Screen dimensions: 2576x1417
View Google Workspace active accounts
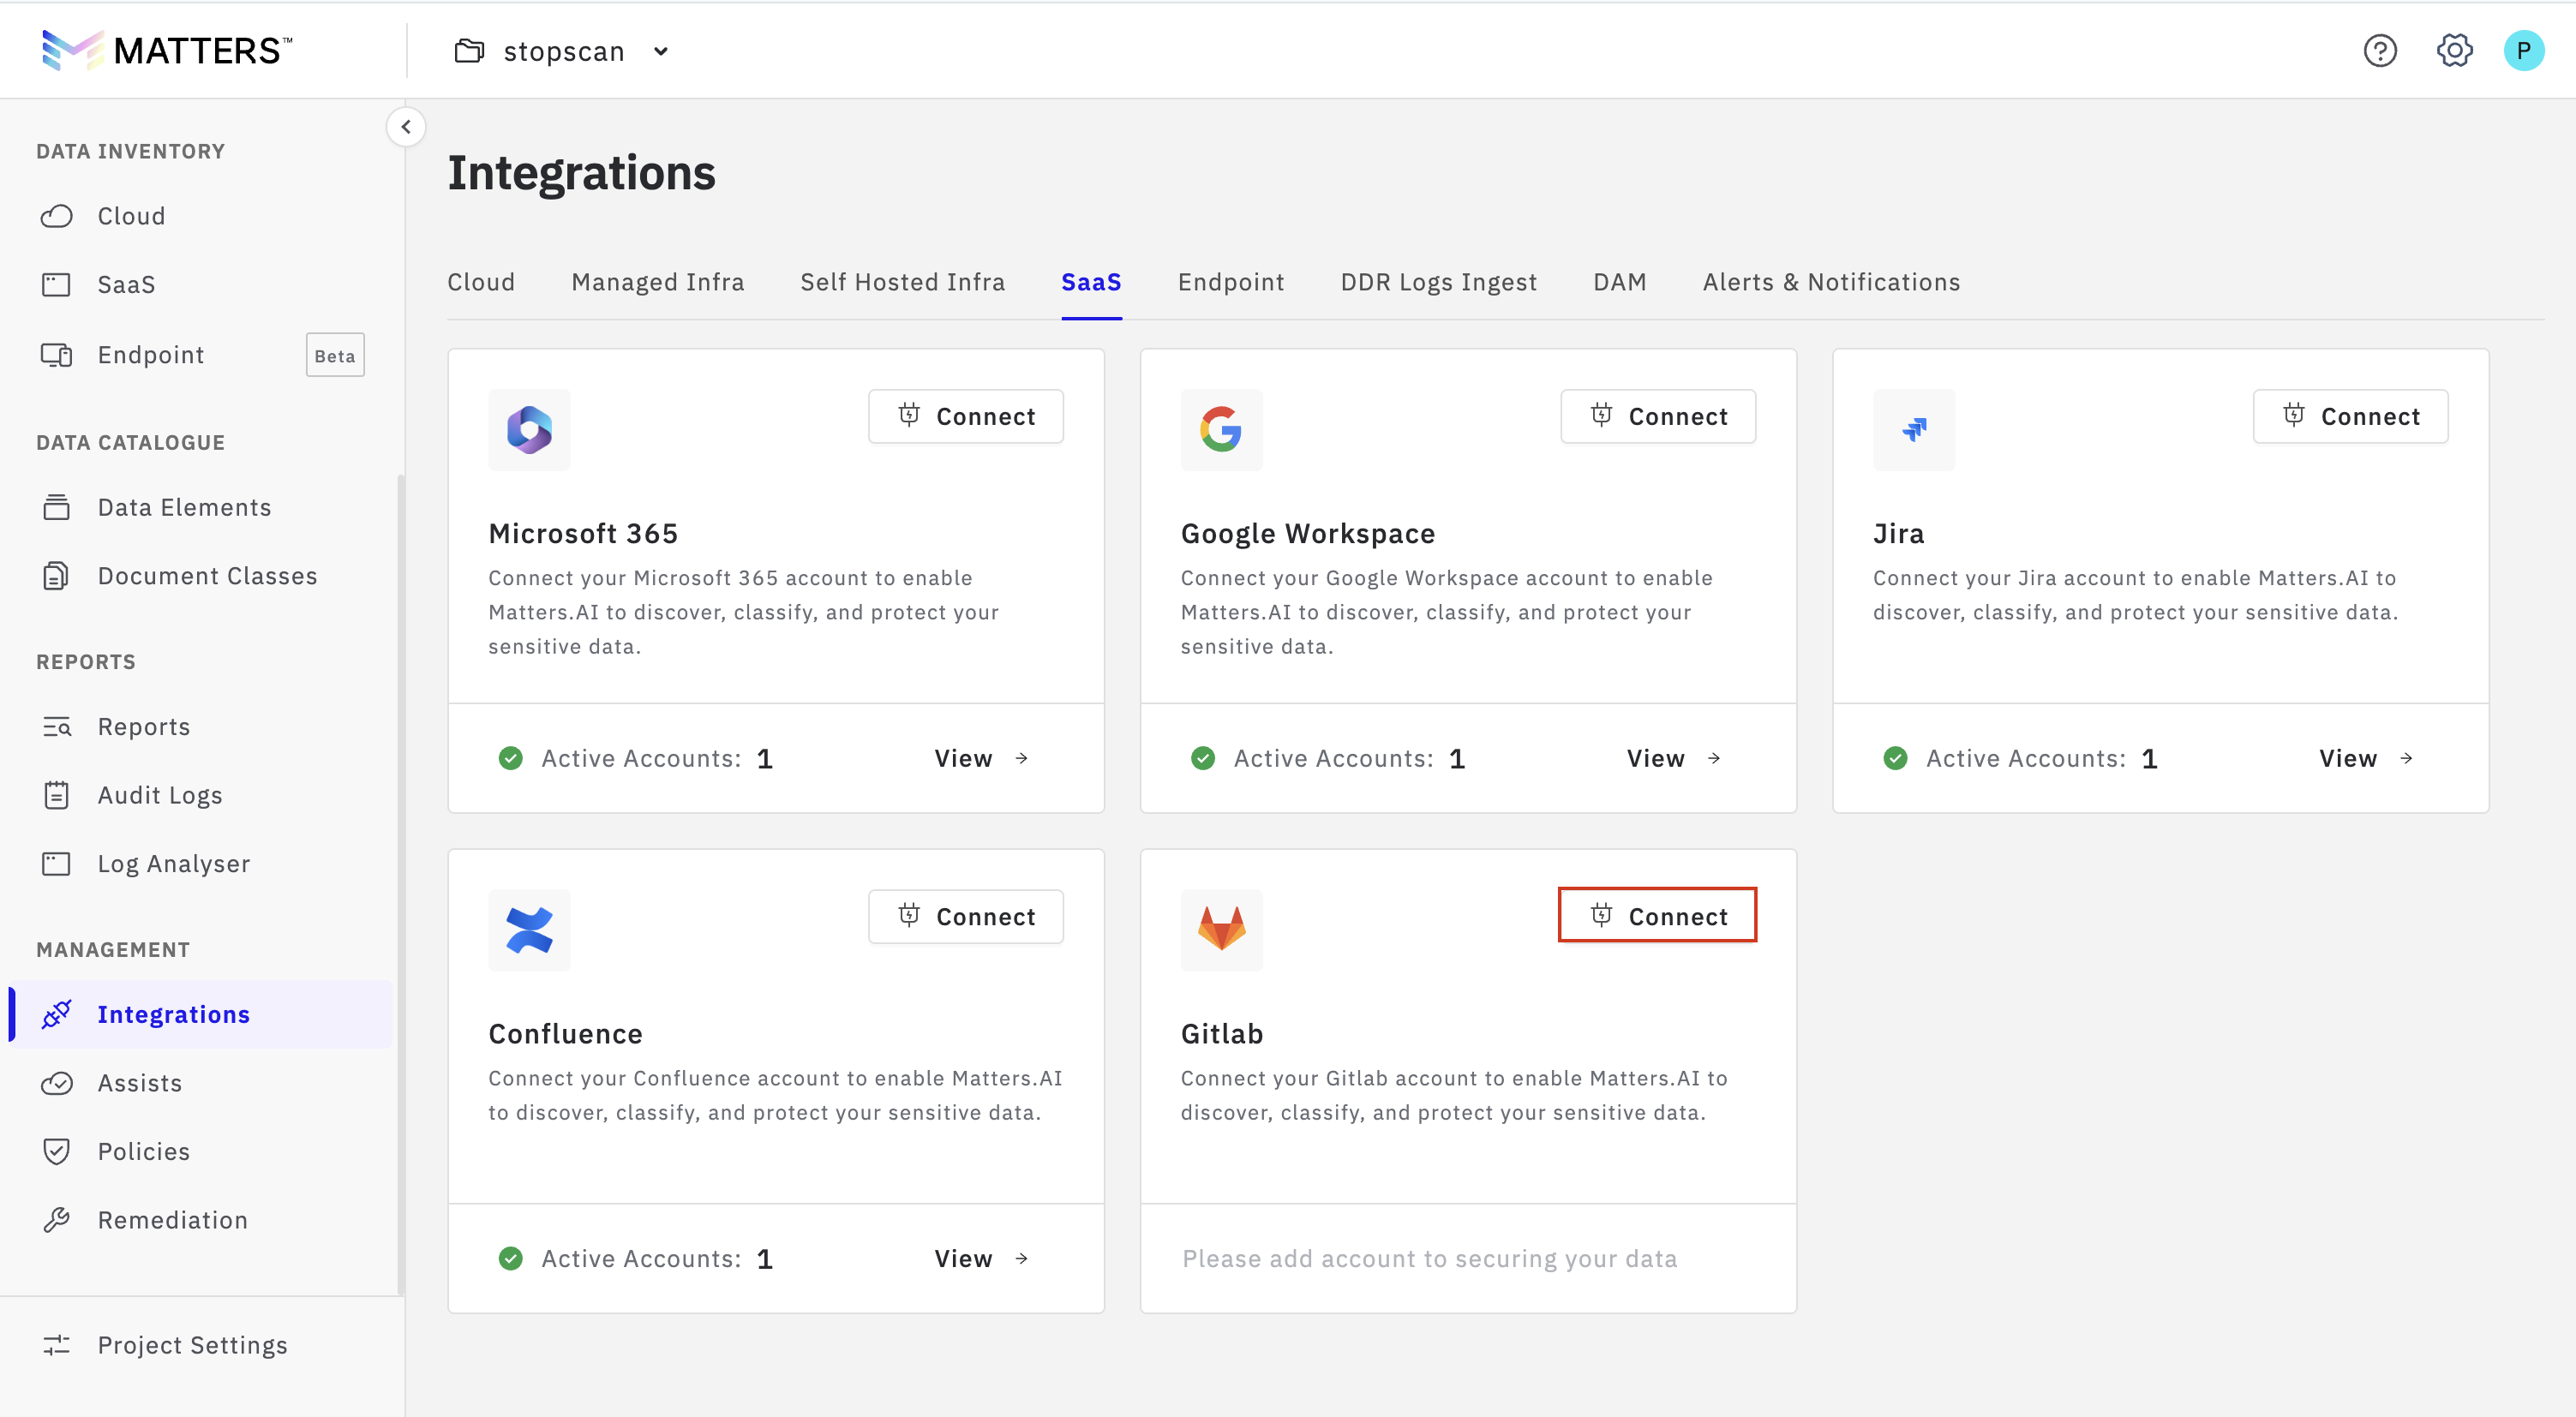pos(1674,758)
